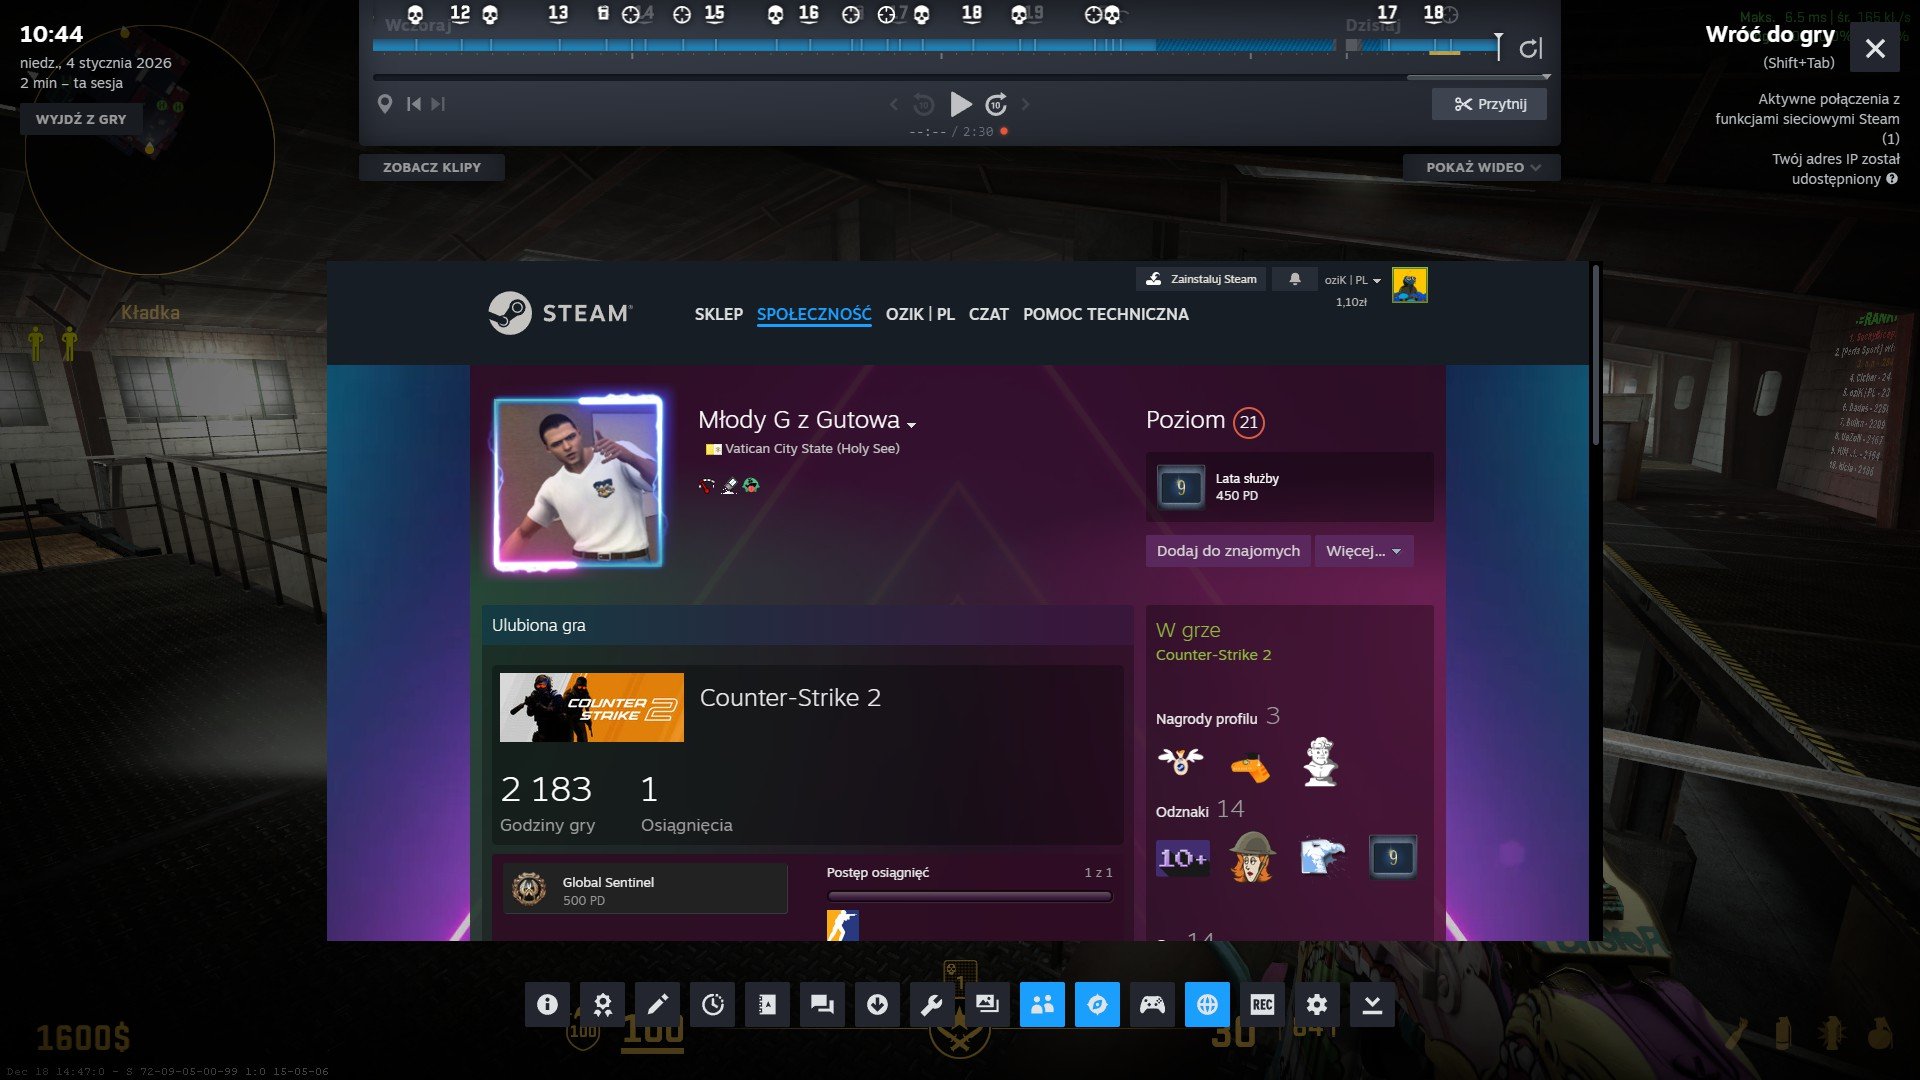
Task: Open the playtime clock icon
Action: pos(713,1005)
